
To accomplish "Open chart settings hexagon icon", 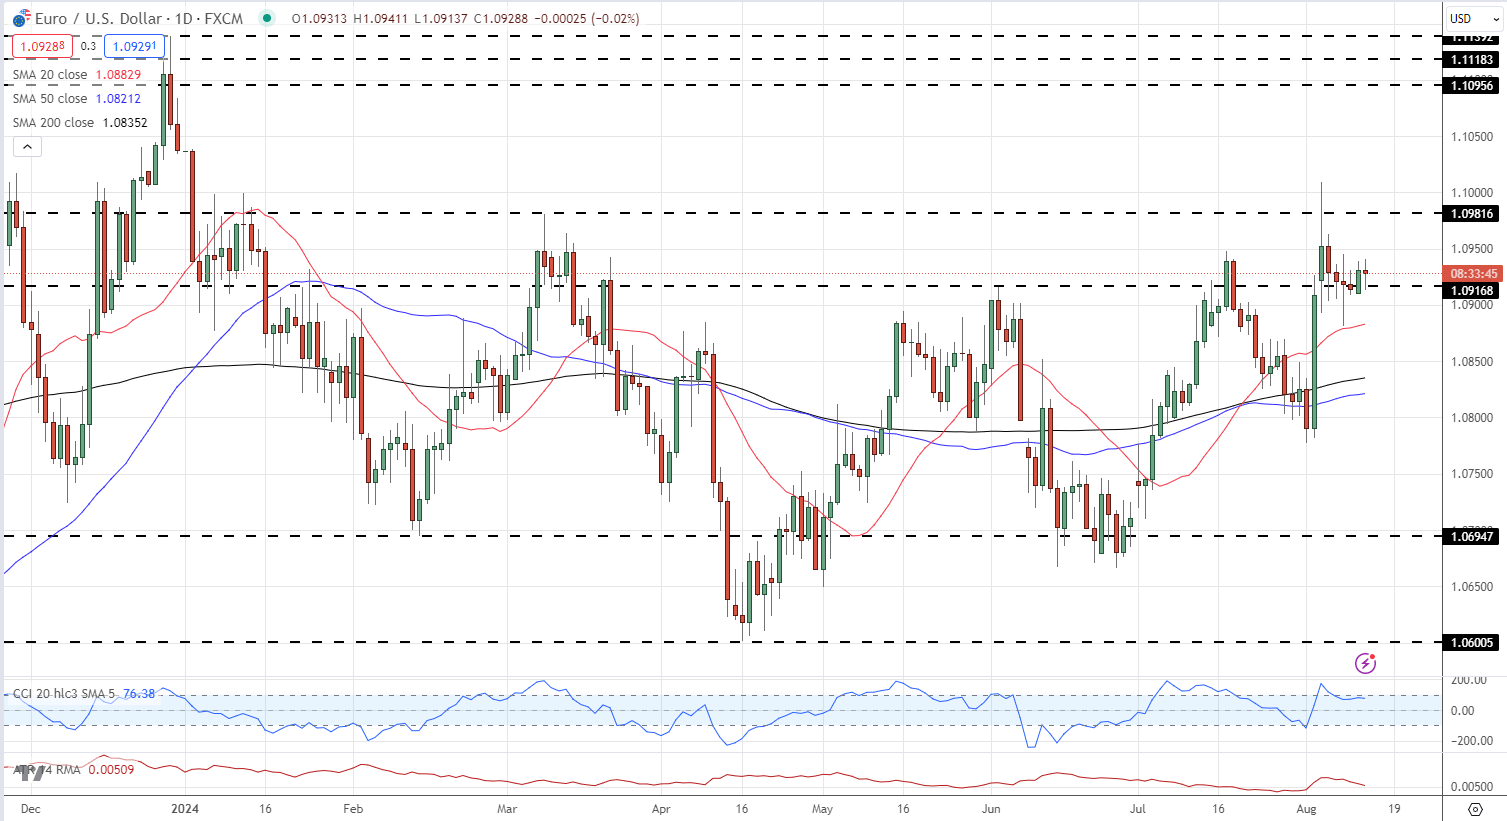I will 1475,808.
